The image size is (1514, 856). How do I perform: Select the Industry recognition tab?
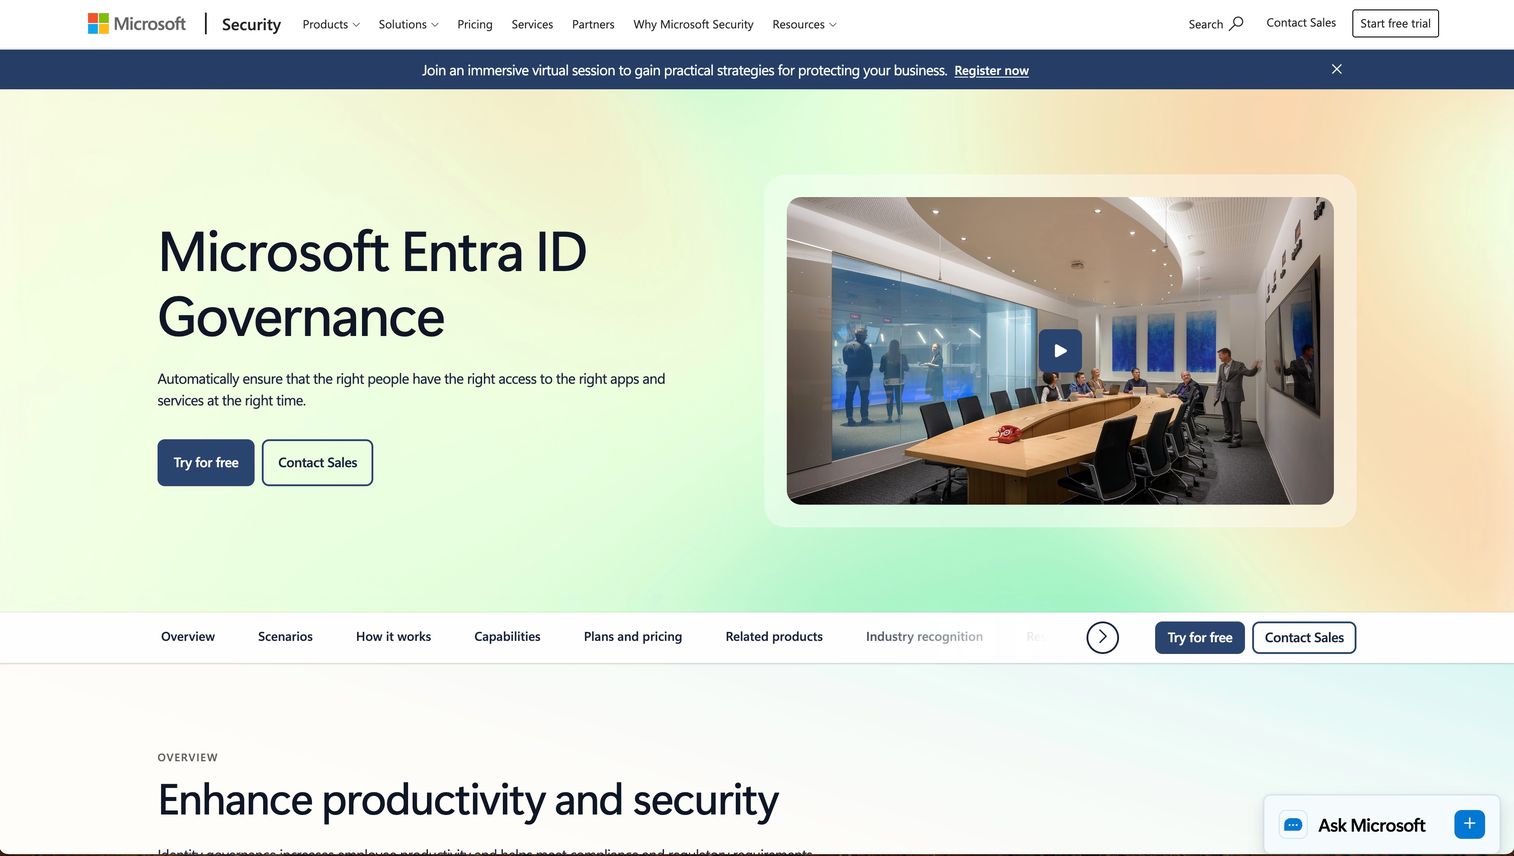pyautogui.click(x=924, y=637)
